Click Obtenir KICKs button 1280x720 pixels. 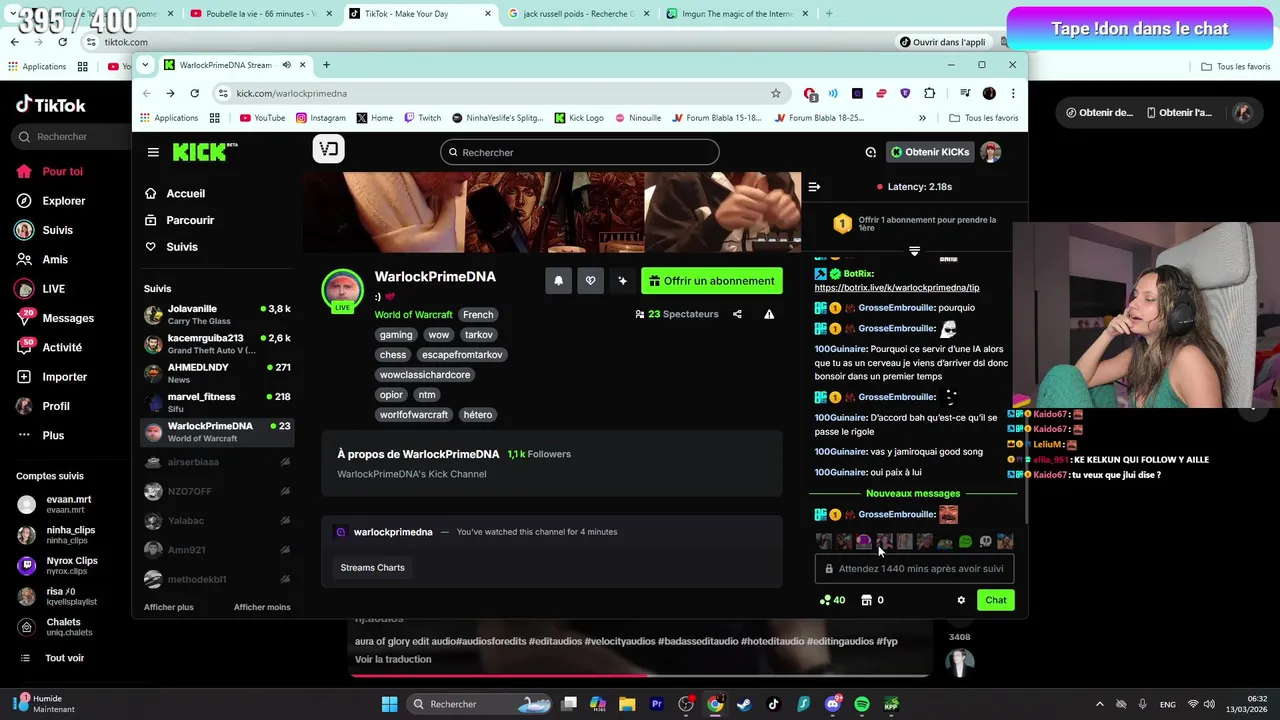pos(930,152)
